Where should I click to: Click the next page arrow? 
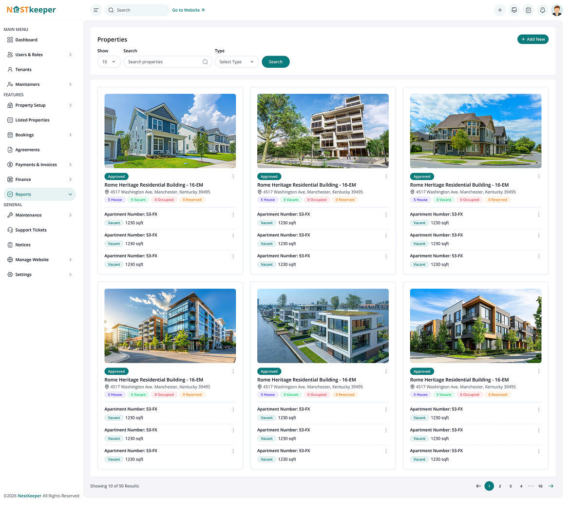point(551,486)
